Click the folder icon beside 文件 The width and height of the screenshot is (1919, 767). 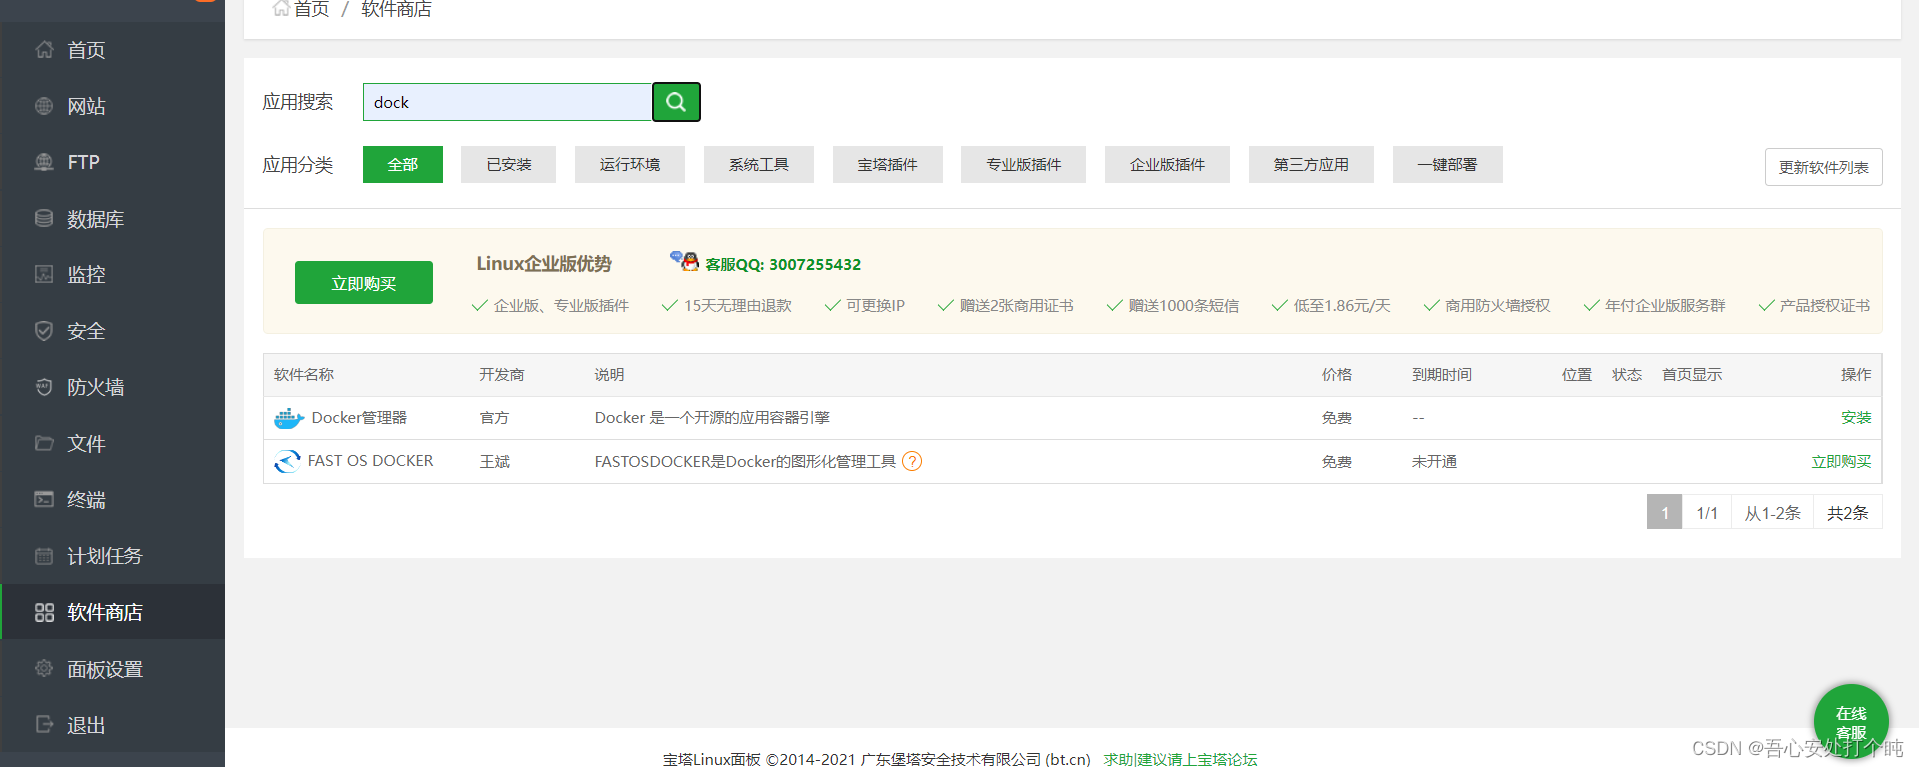[44, 443]
